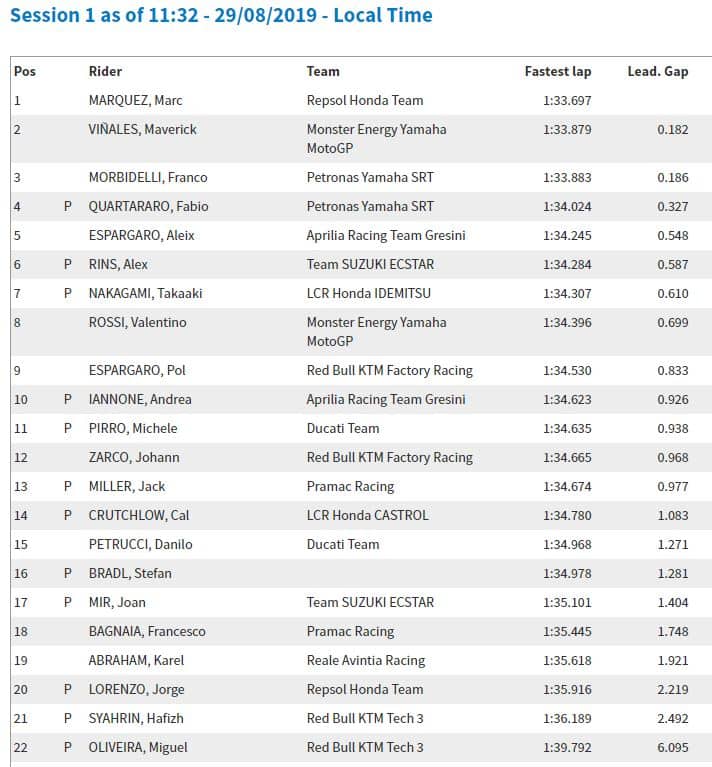
Task: Select rider VIÑALES, Maverick
Action: [143, 129]
